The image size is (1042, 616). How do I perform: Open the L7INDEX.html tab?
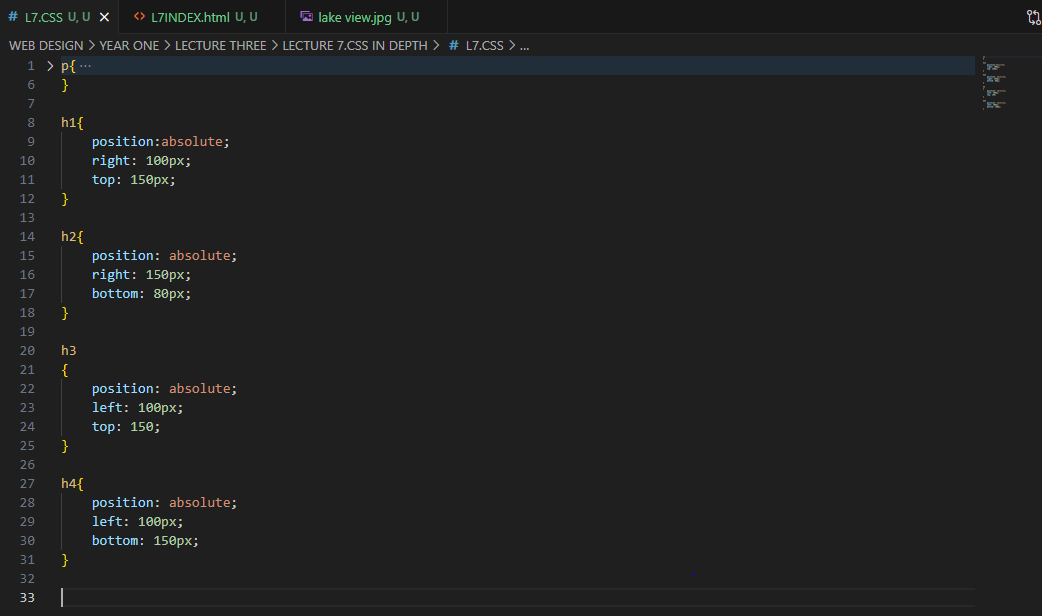coord(202,17)
